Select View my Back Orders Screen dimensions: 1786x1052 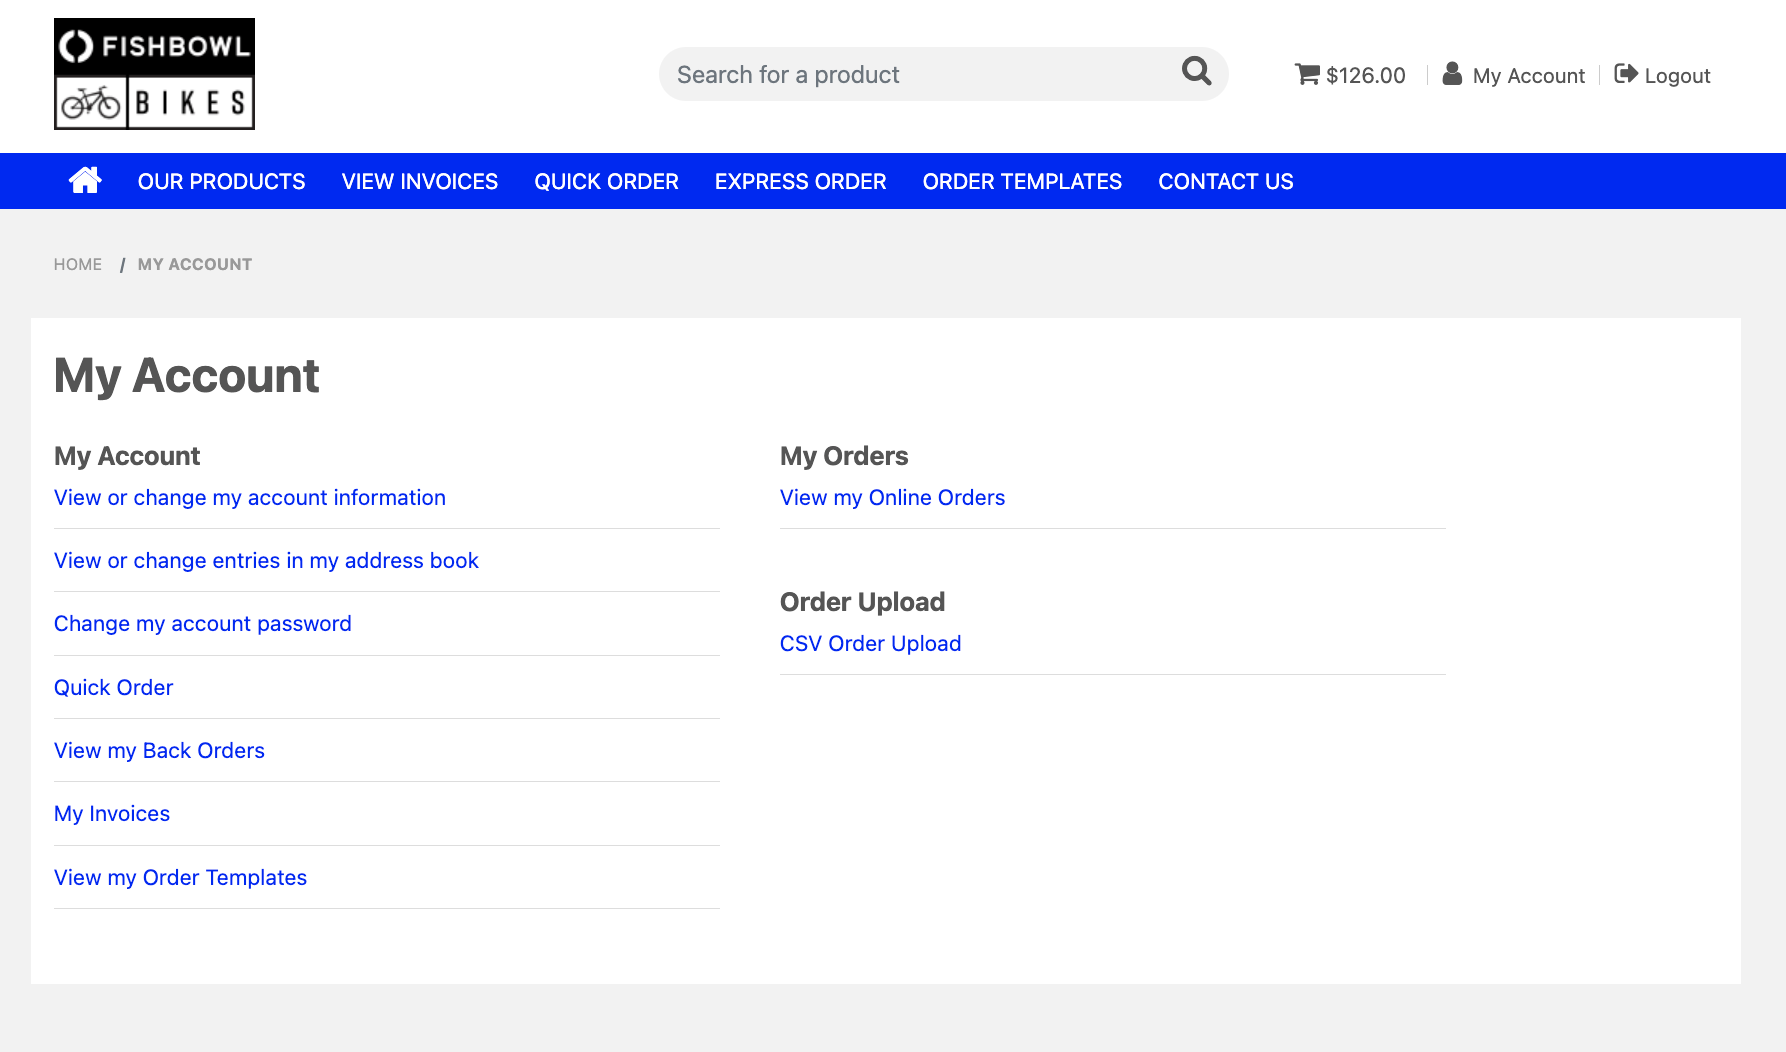click(x=159, y=750)
